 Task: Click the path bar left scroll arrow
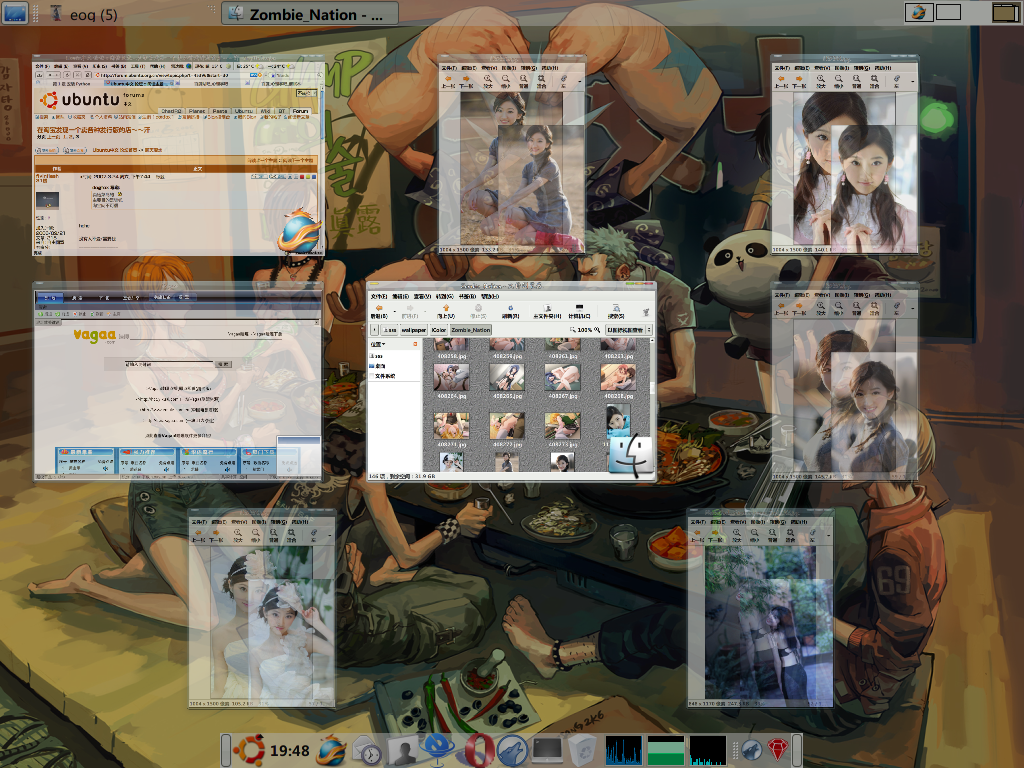(x=374, y=330)
